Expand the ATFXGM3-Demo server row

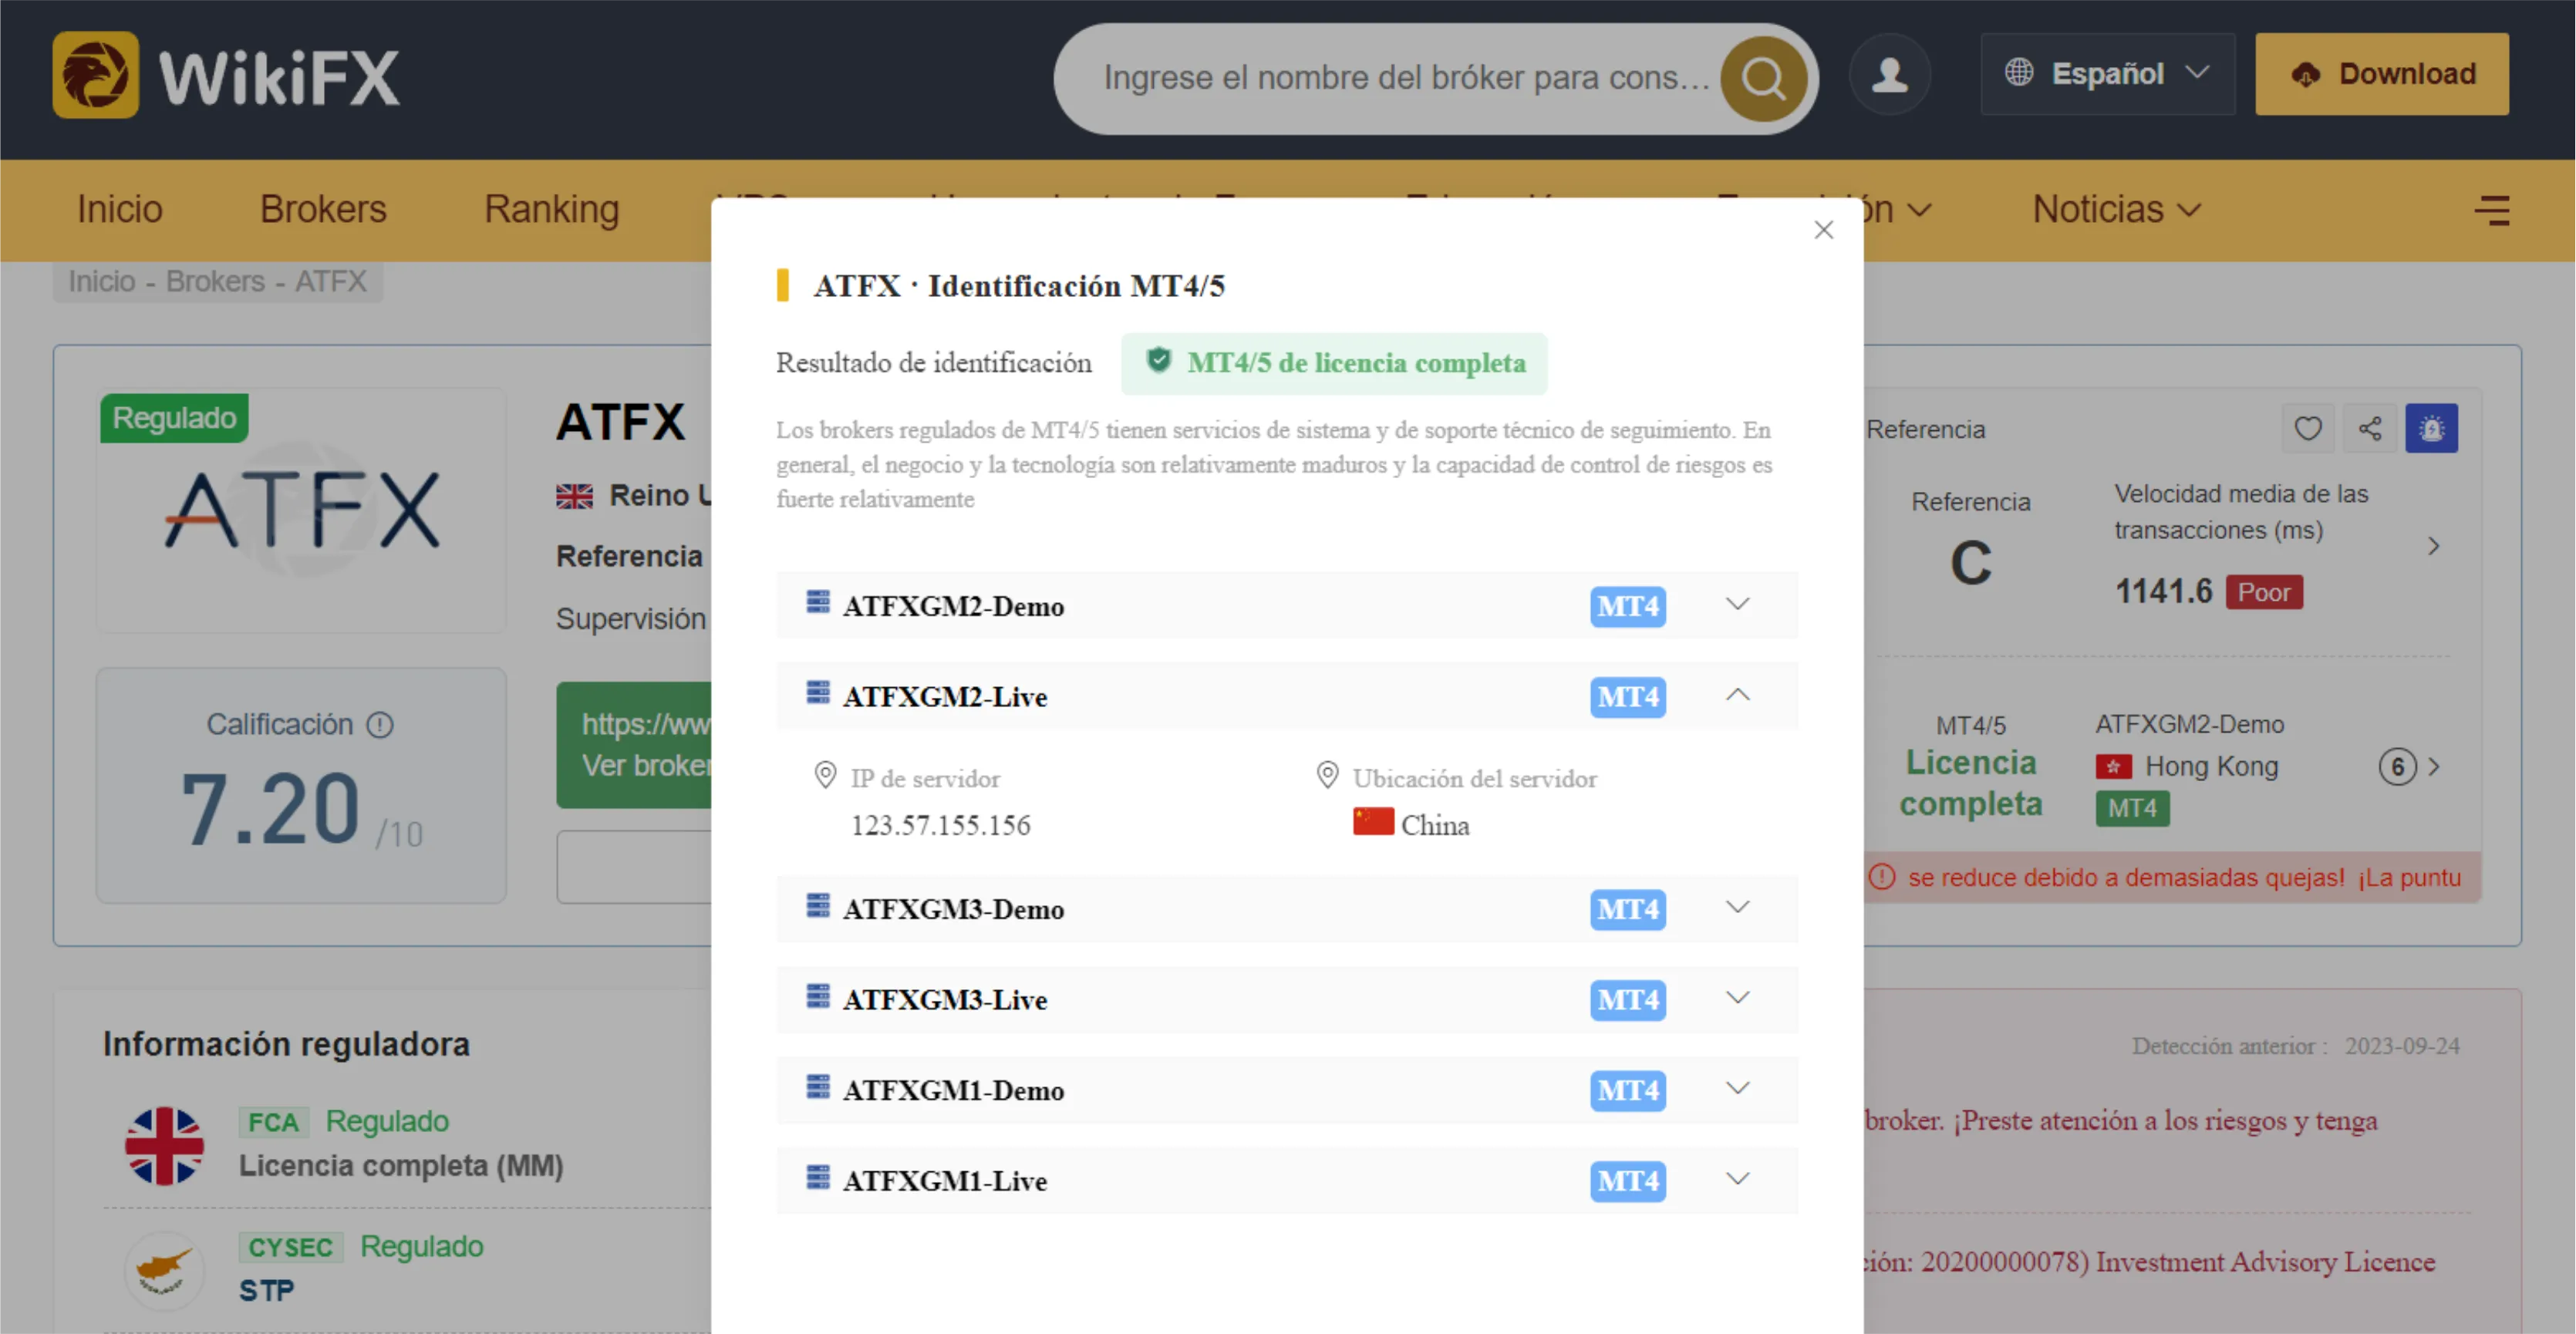(1738, 907)
